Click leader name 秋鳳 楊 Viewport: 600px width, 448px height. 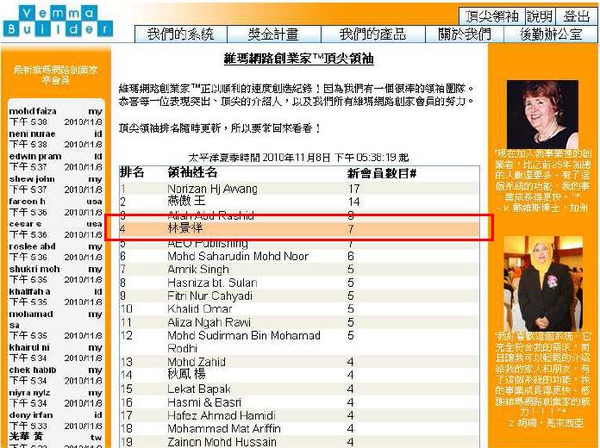[x=186, y=374]
